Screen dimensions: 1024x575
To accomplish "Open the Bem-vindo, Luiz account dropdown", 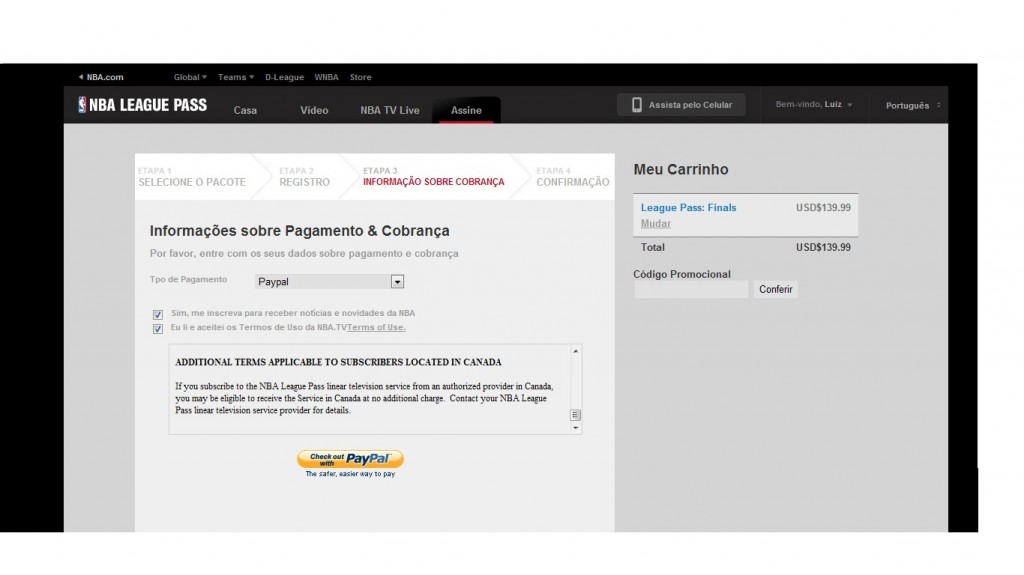I will point(814,105).
